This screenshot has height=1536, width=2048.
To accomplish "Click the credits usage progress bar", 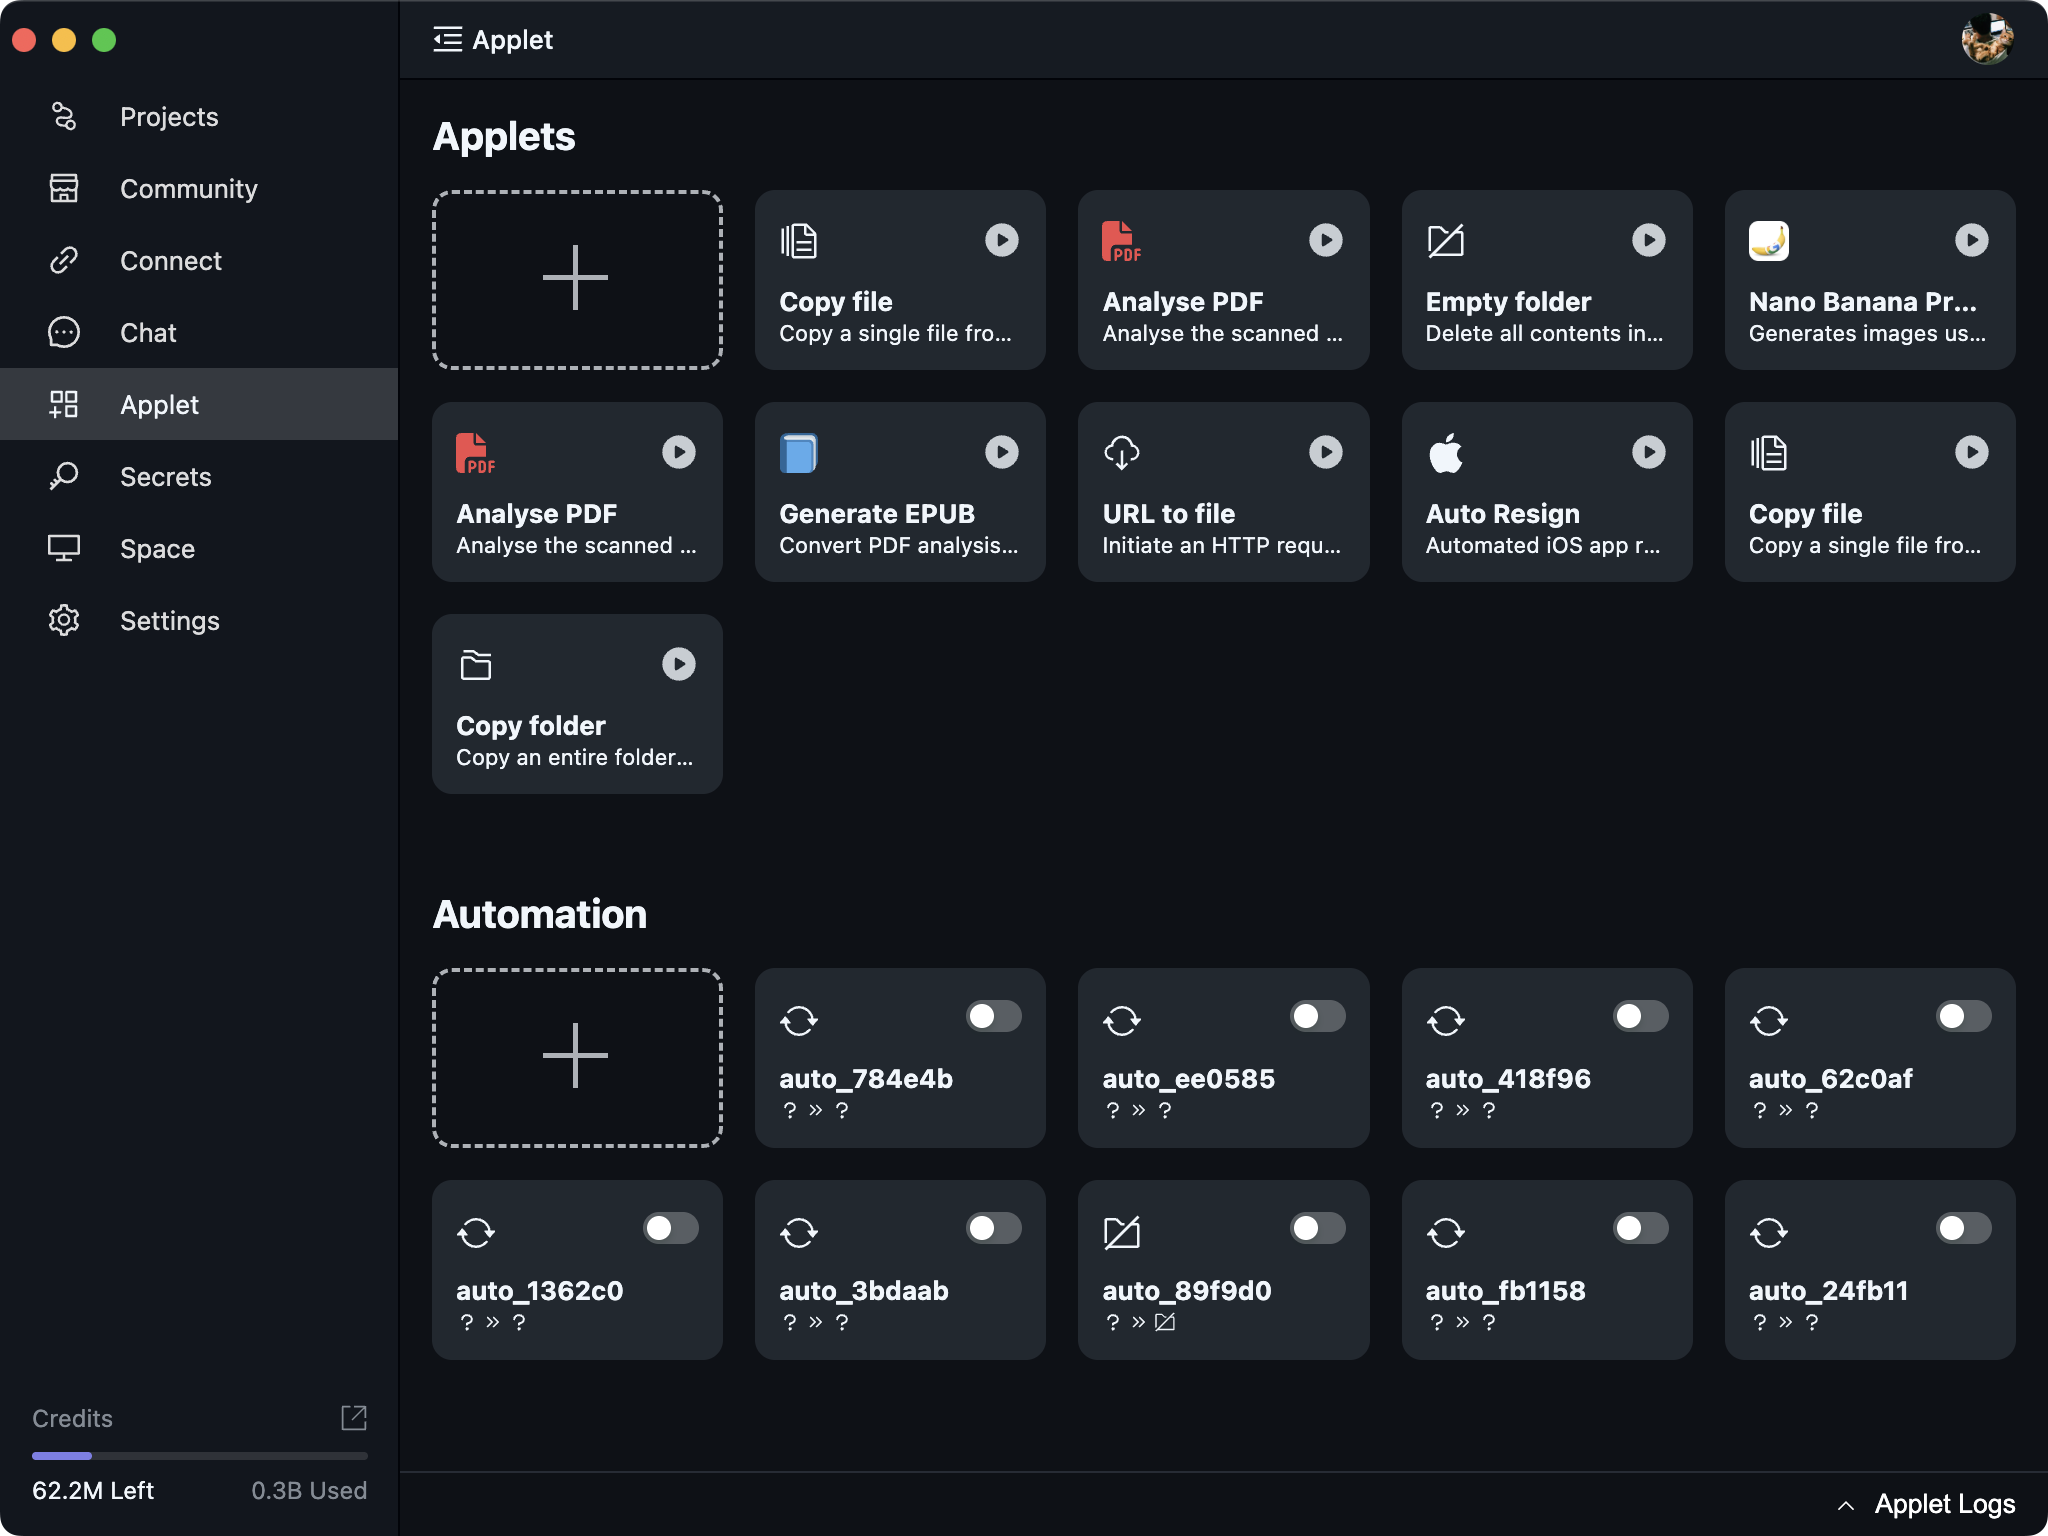I will click(x=199, y=1456).
